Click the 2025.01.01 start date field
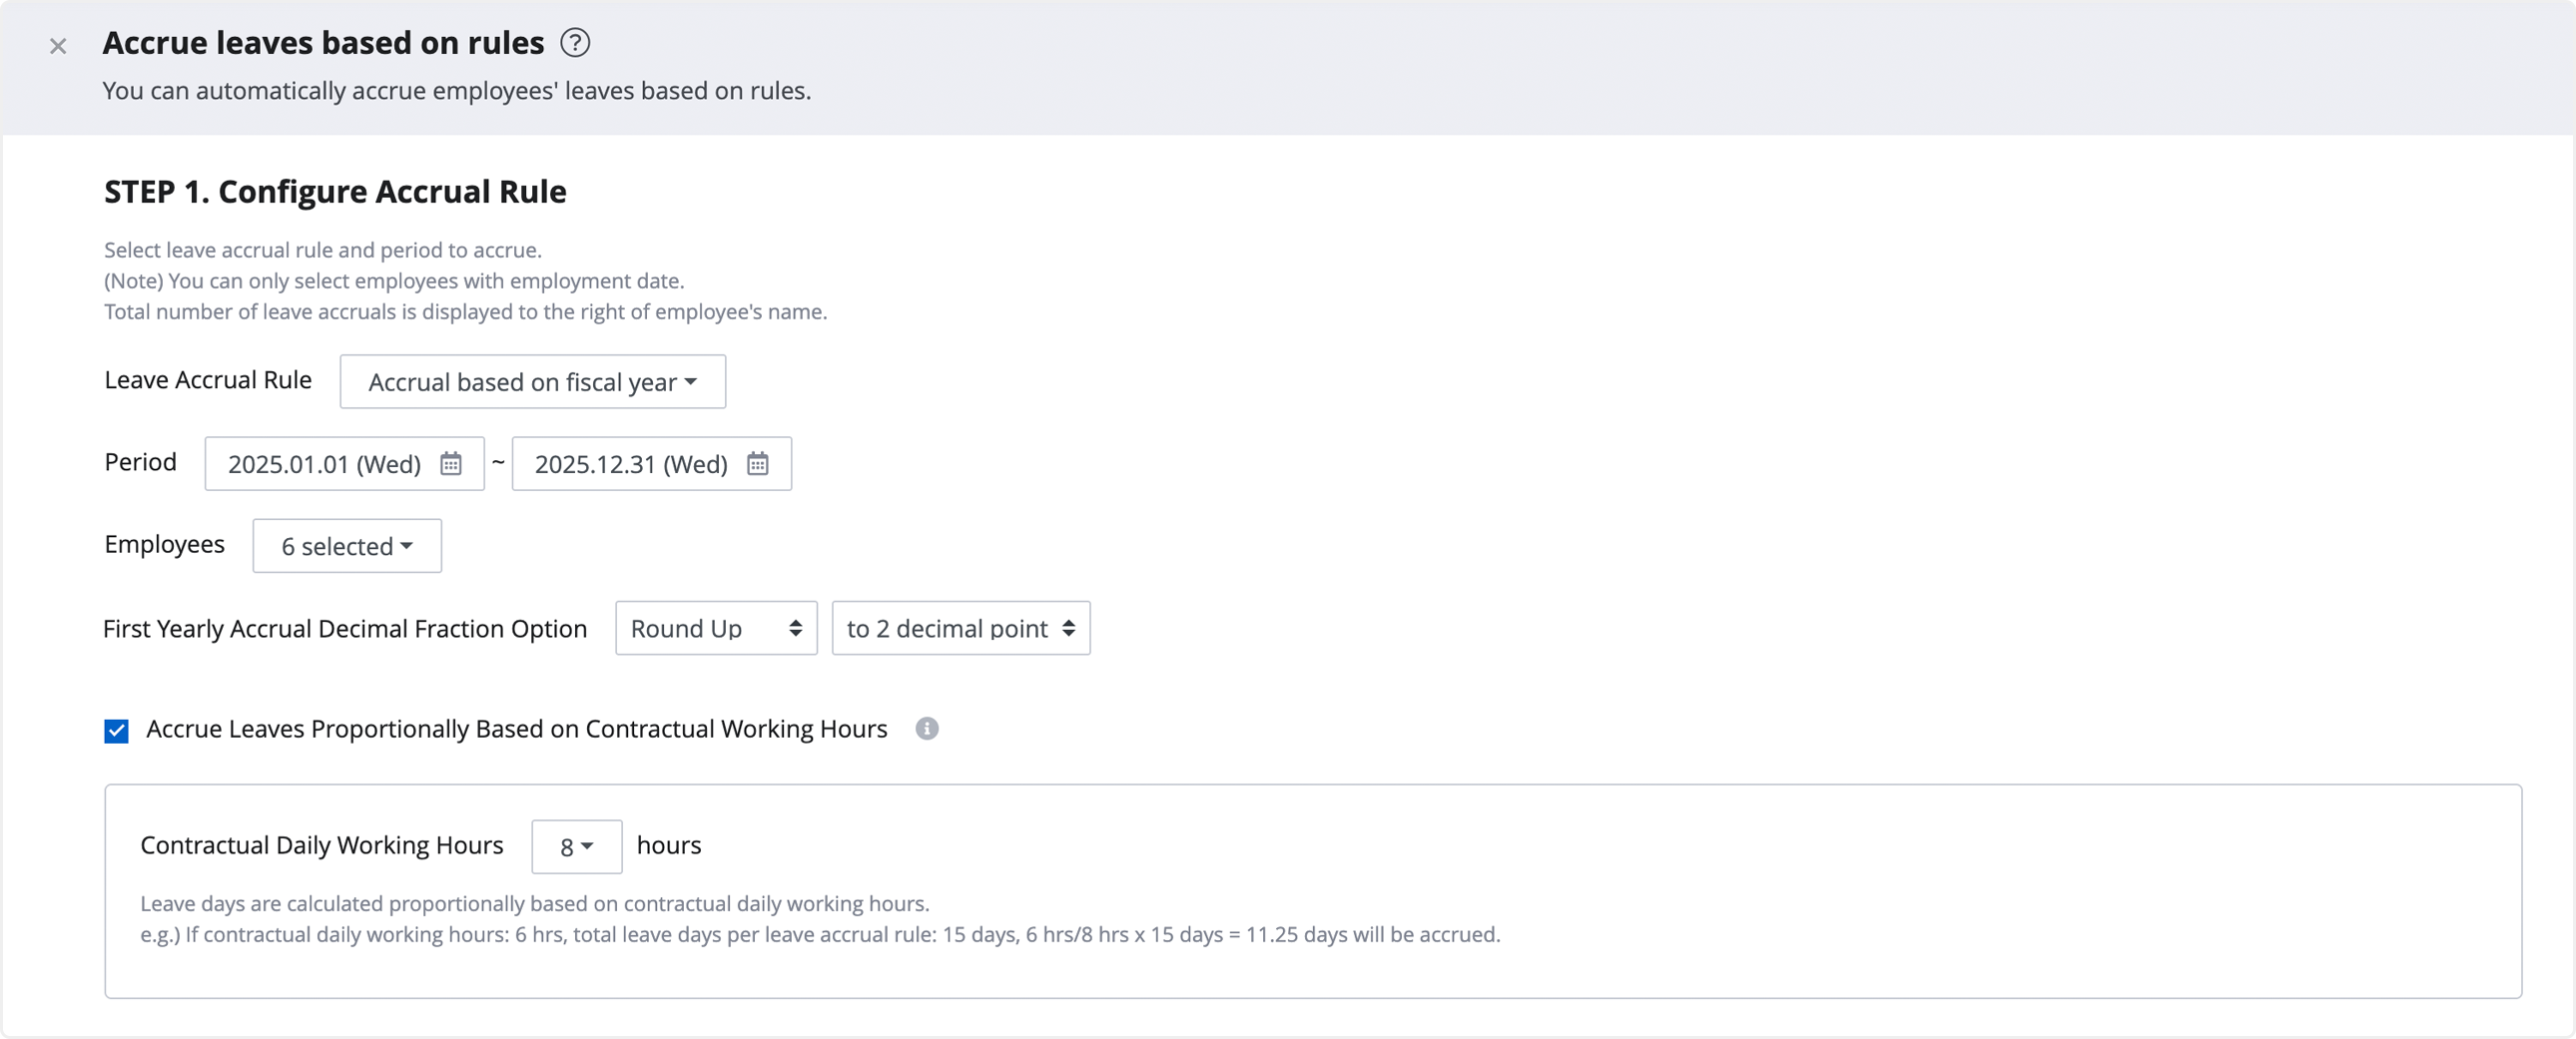This screenshot has height=1039, width=2576. tap(324, 464)
